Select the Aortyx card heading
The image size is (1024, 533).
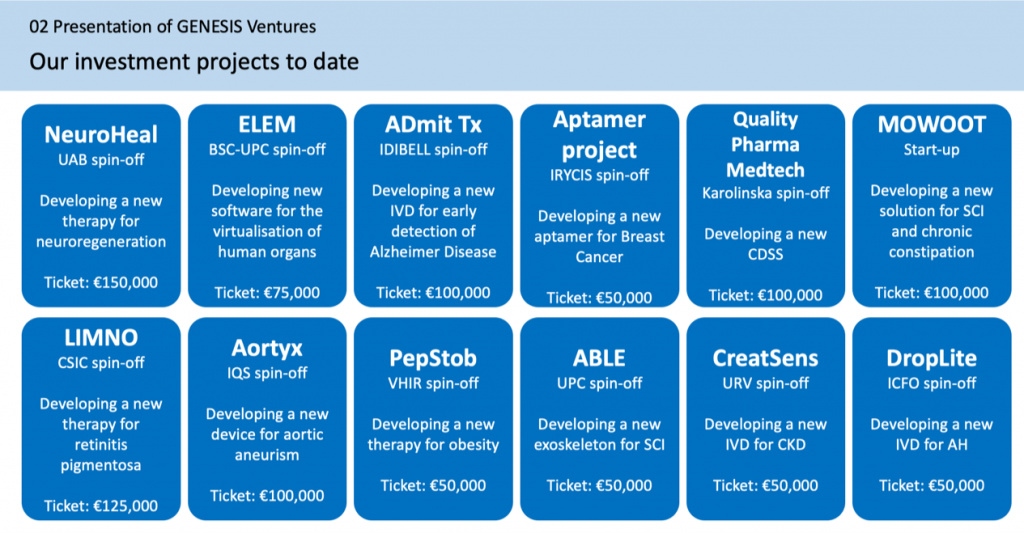(266, 348)
